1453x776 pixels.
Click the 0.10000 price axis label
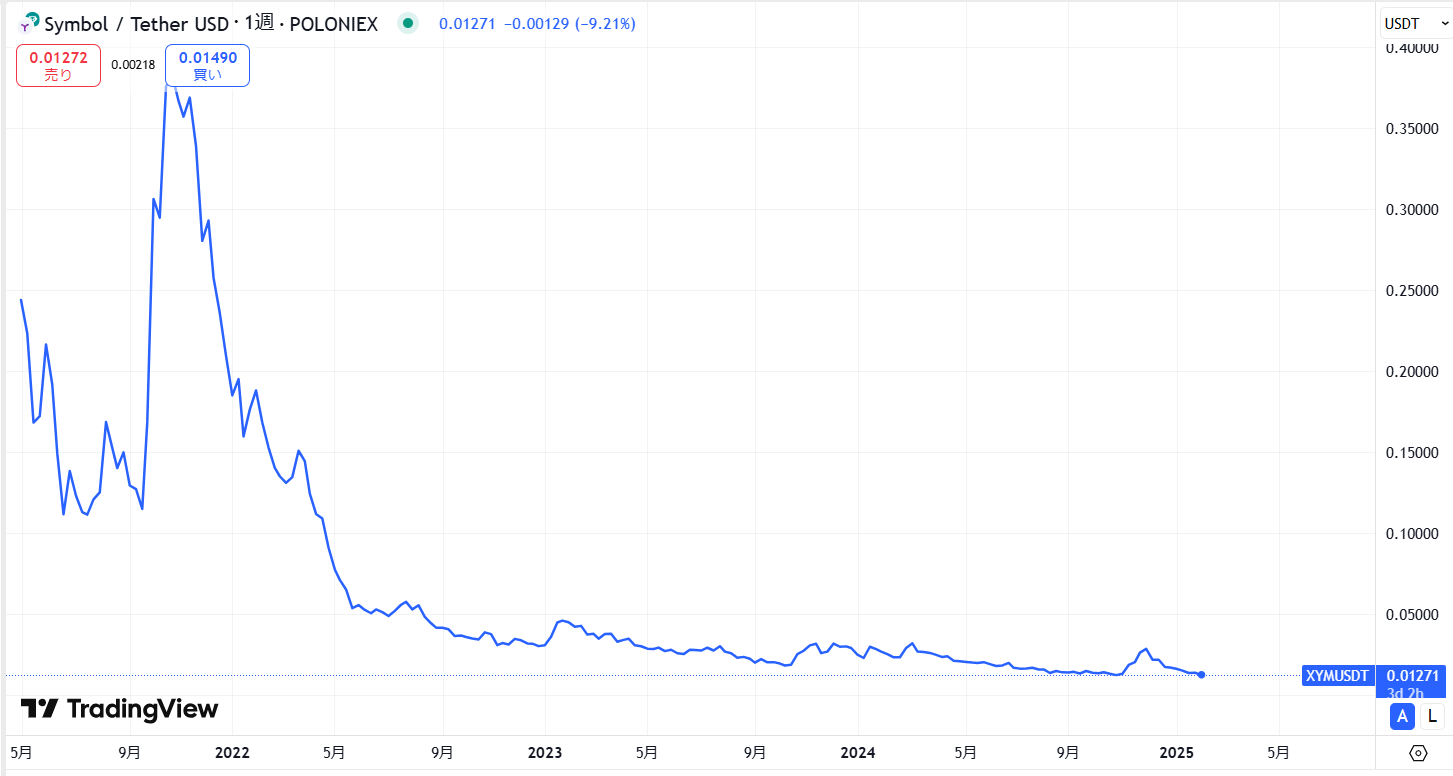1411,533
